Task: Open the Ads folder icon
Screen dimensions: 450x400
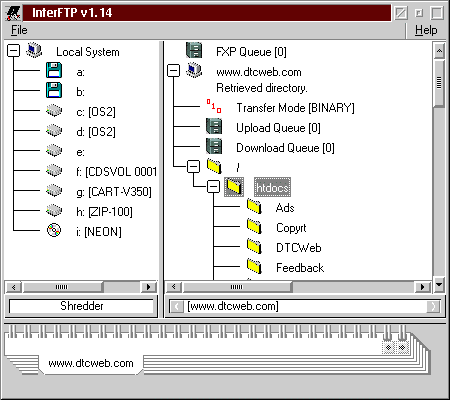Action: click(x=254, y=207)
